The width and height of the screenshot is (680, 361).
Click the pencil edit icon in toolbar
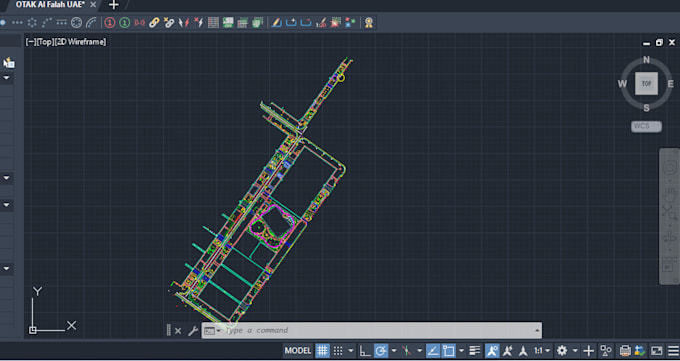click(x=276, y=22)
